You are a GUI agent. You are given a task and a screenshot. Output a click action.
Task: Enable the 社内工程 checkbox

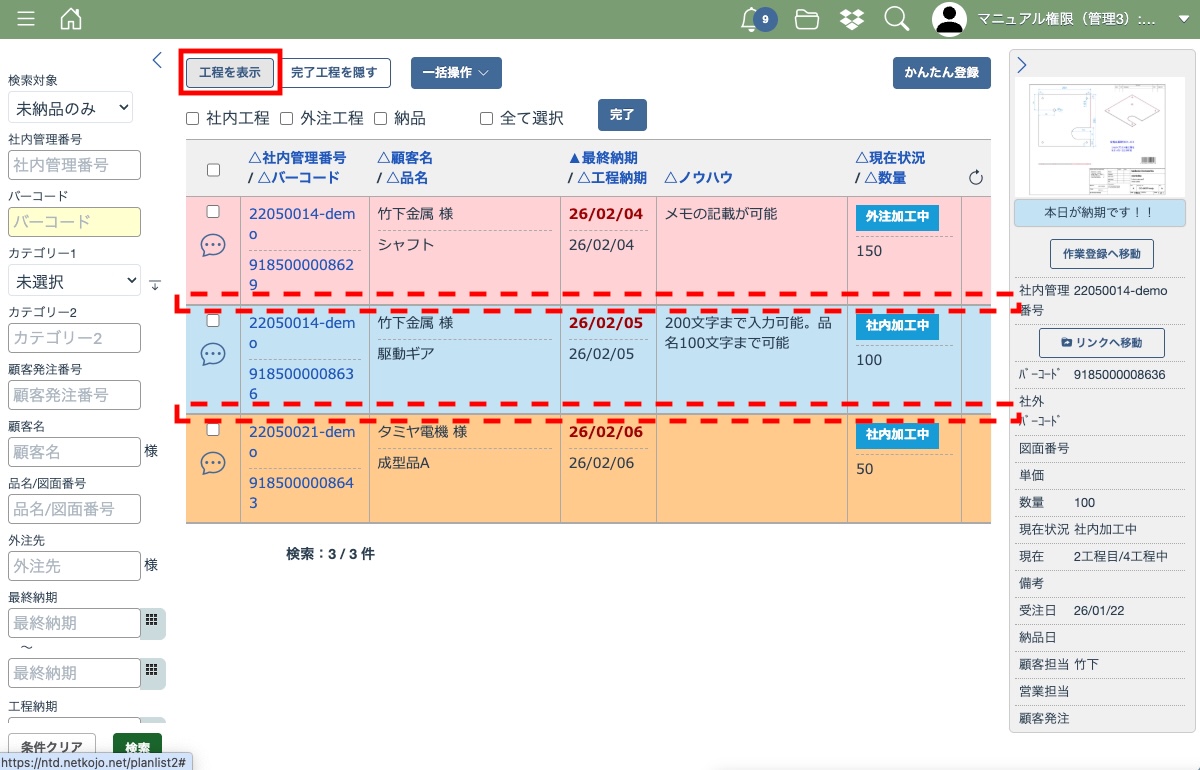coord(193,119)
